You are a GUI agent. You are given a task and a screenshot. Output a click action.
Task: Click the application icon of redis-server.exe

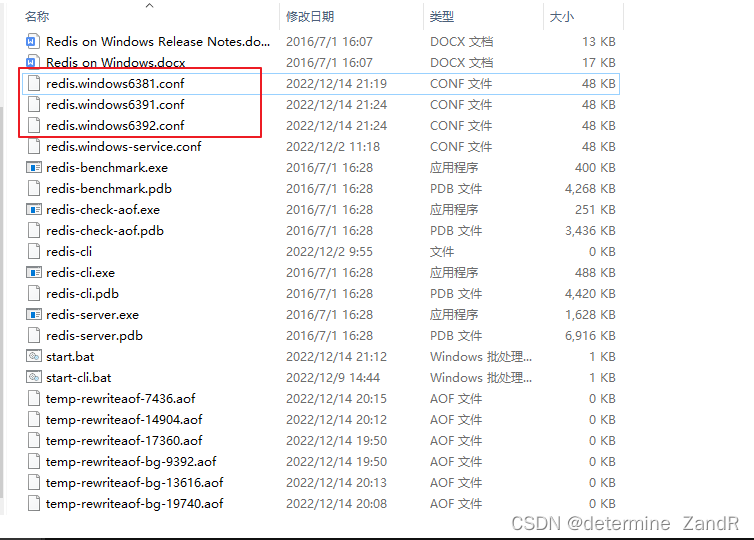[x=34, y=314]
